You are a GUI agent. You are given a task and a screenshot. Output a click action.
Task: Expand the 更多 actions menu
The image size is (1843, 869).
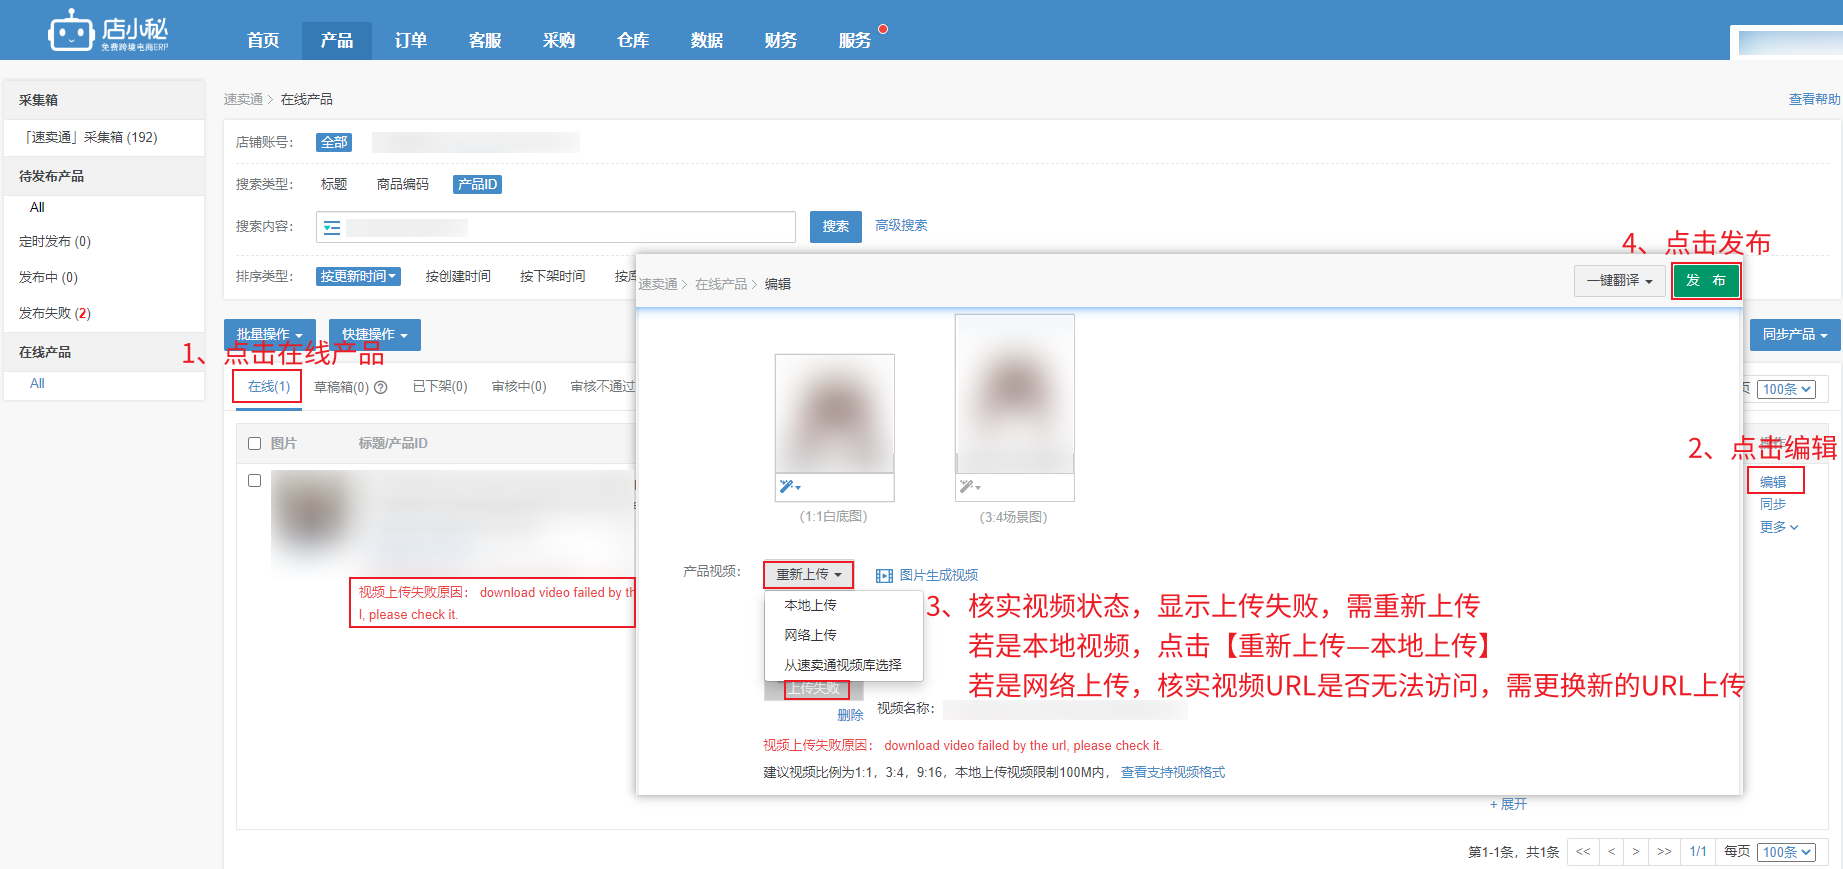click(1779, 527)
